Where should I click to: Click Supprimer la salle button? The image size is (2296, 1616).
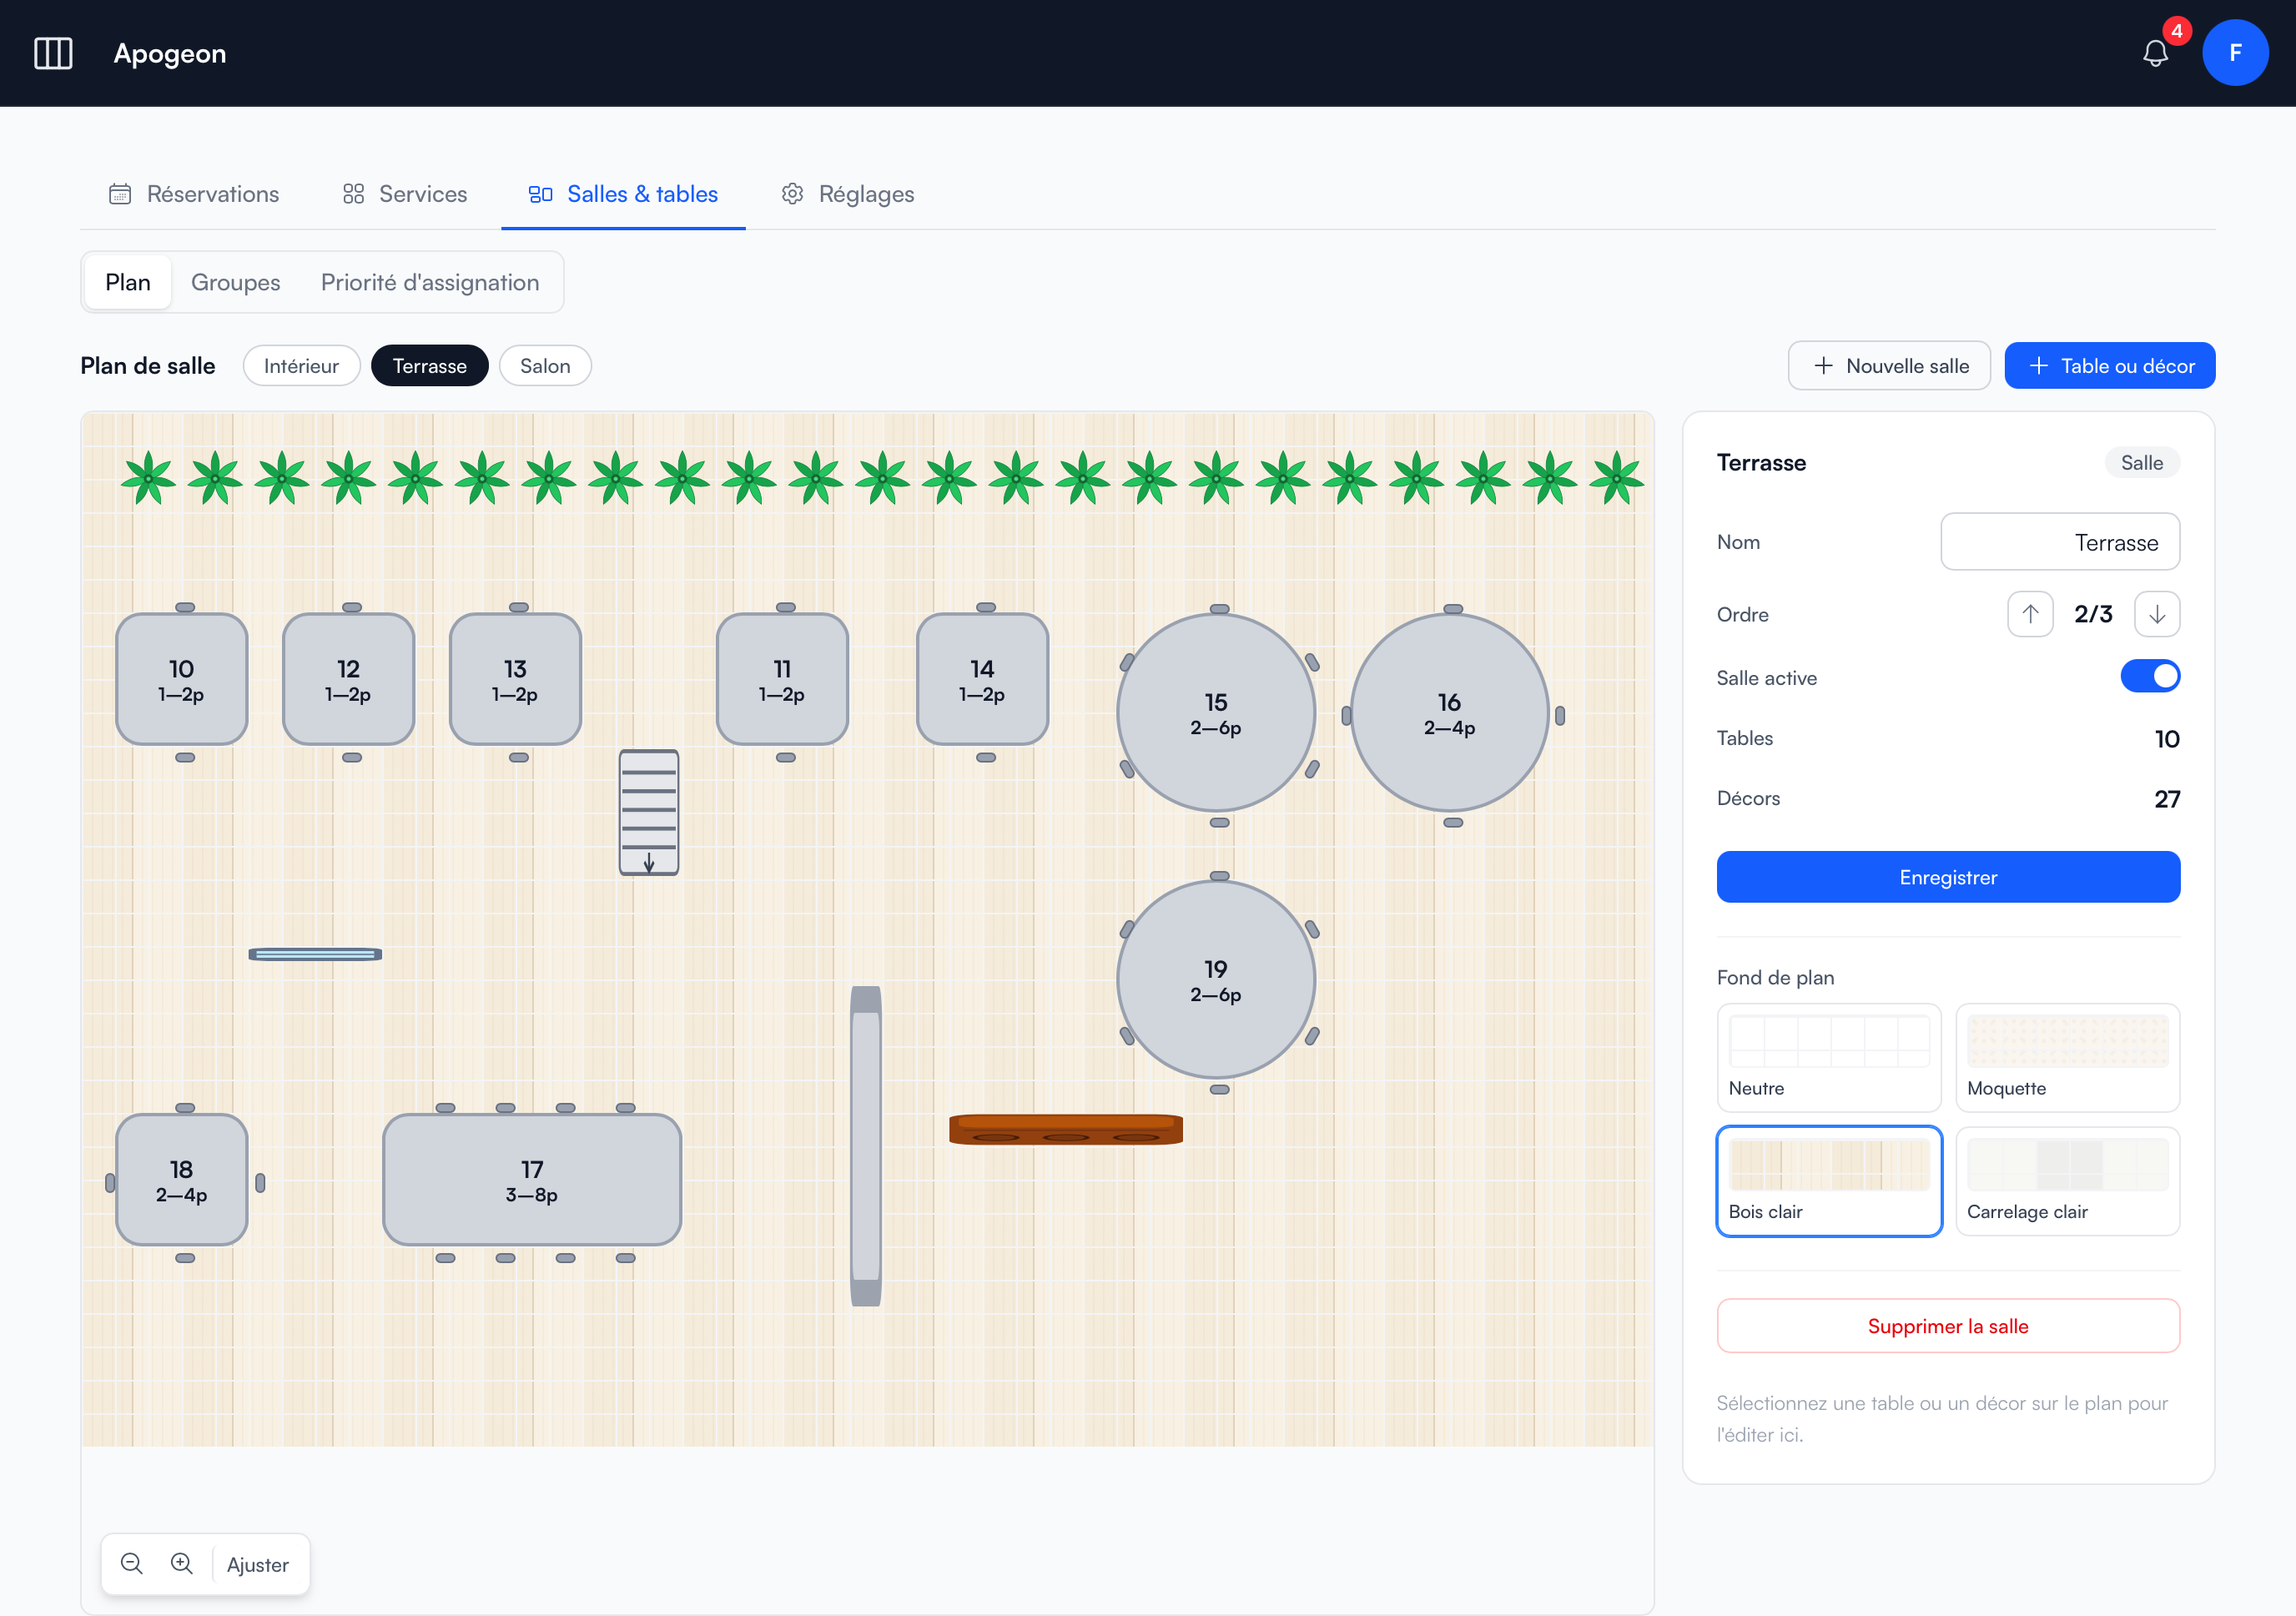(x=1948, y=1326)
